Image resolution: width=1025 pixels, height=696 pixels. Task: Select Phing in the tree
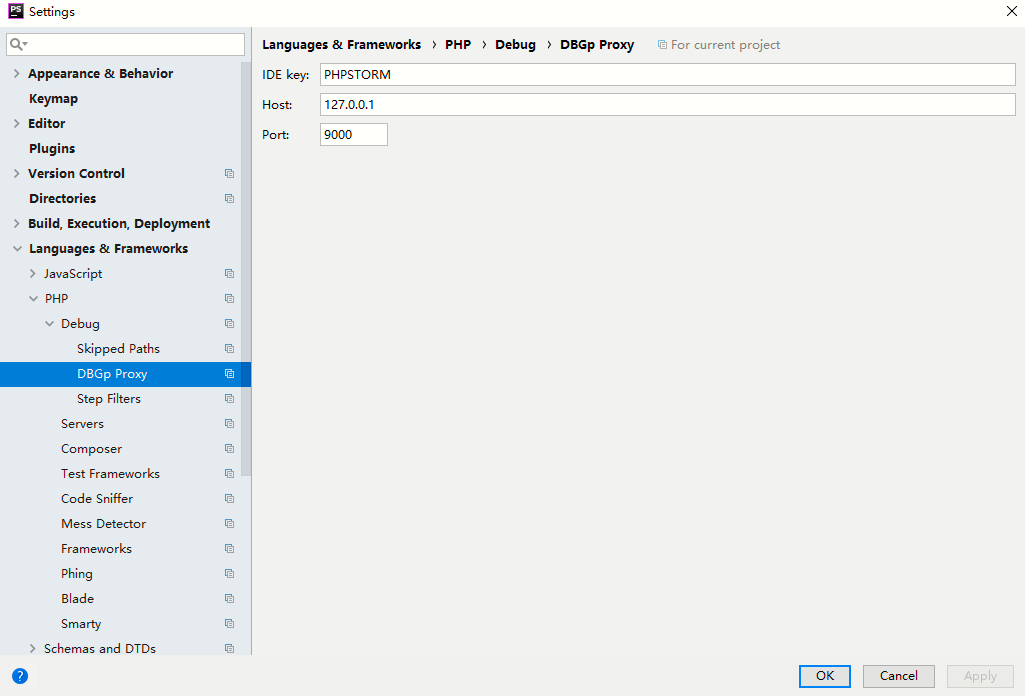pyautogui.click(x=76, y=574)
